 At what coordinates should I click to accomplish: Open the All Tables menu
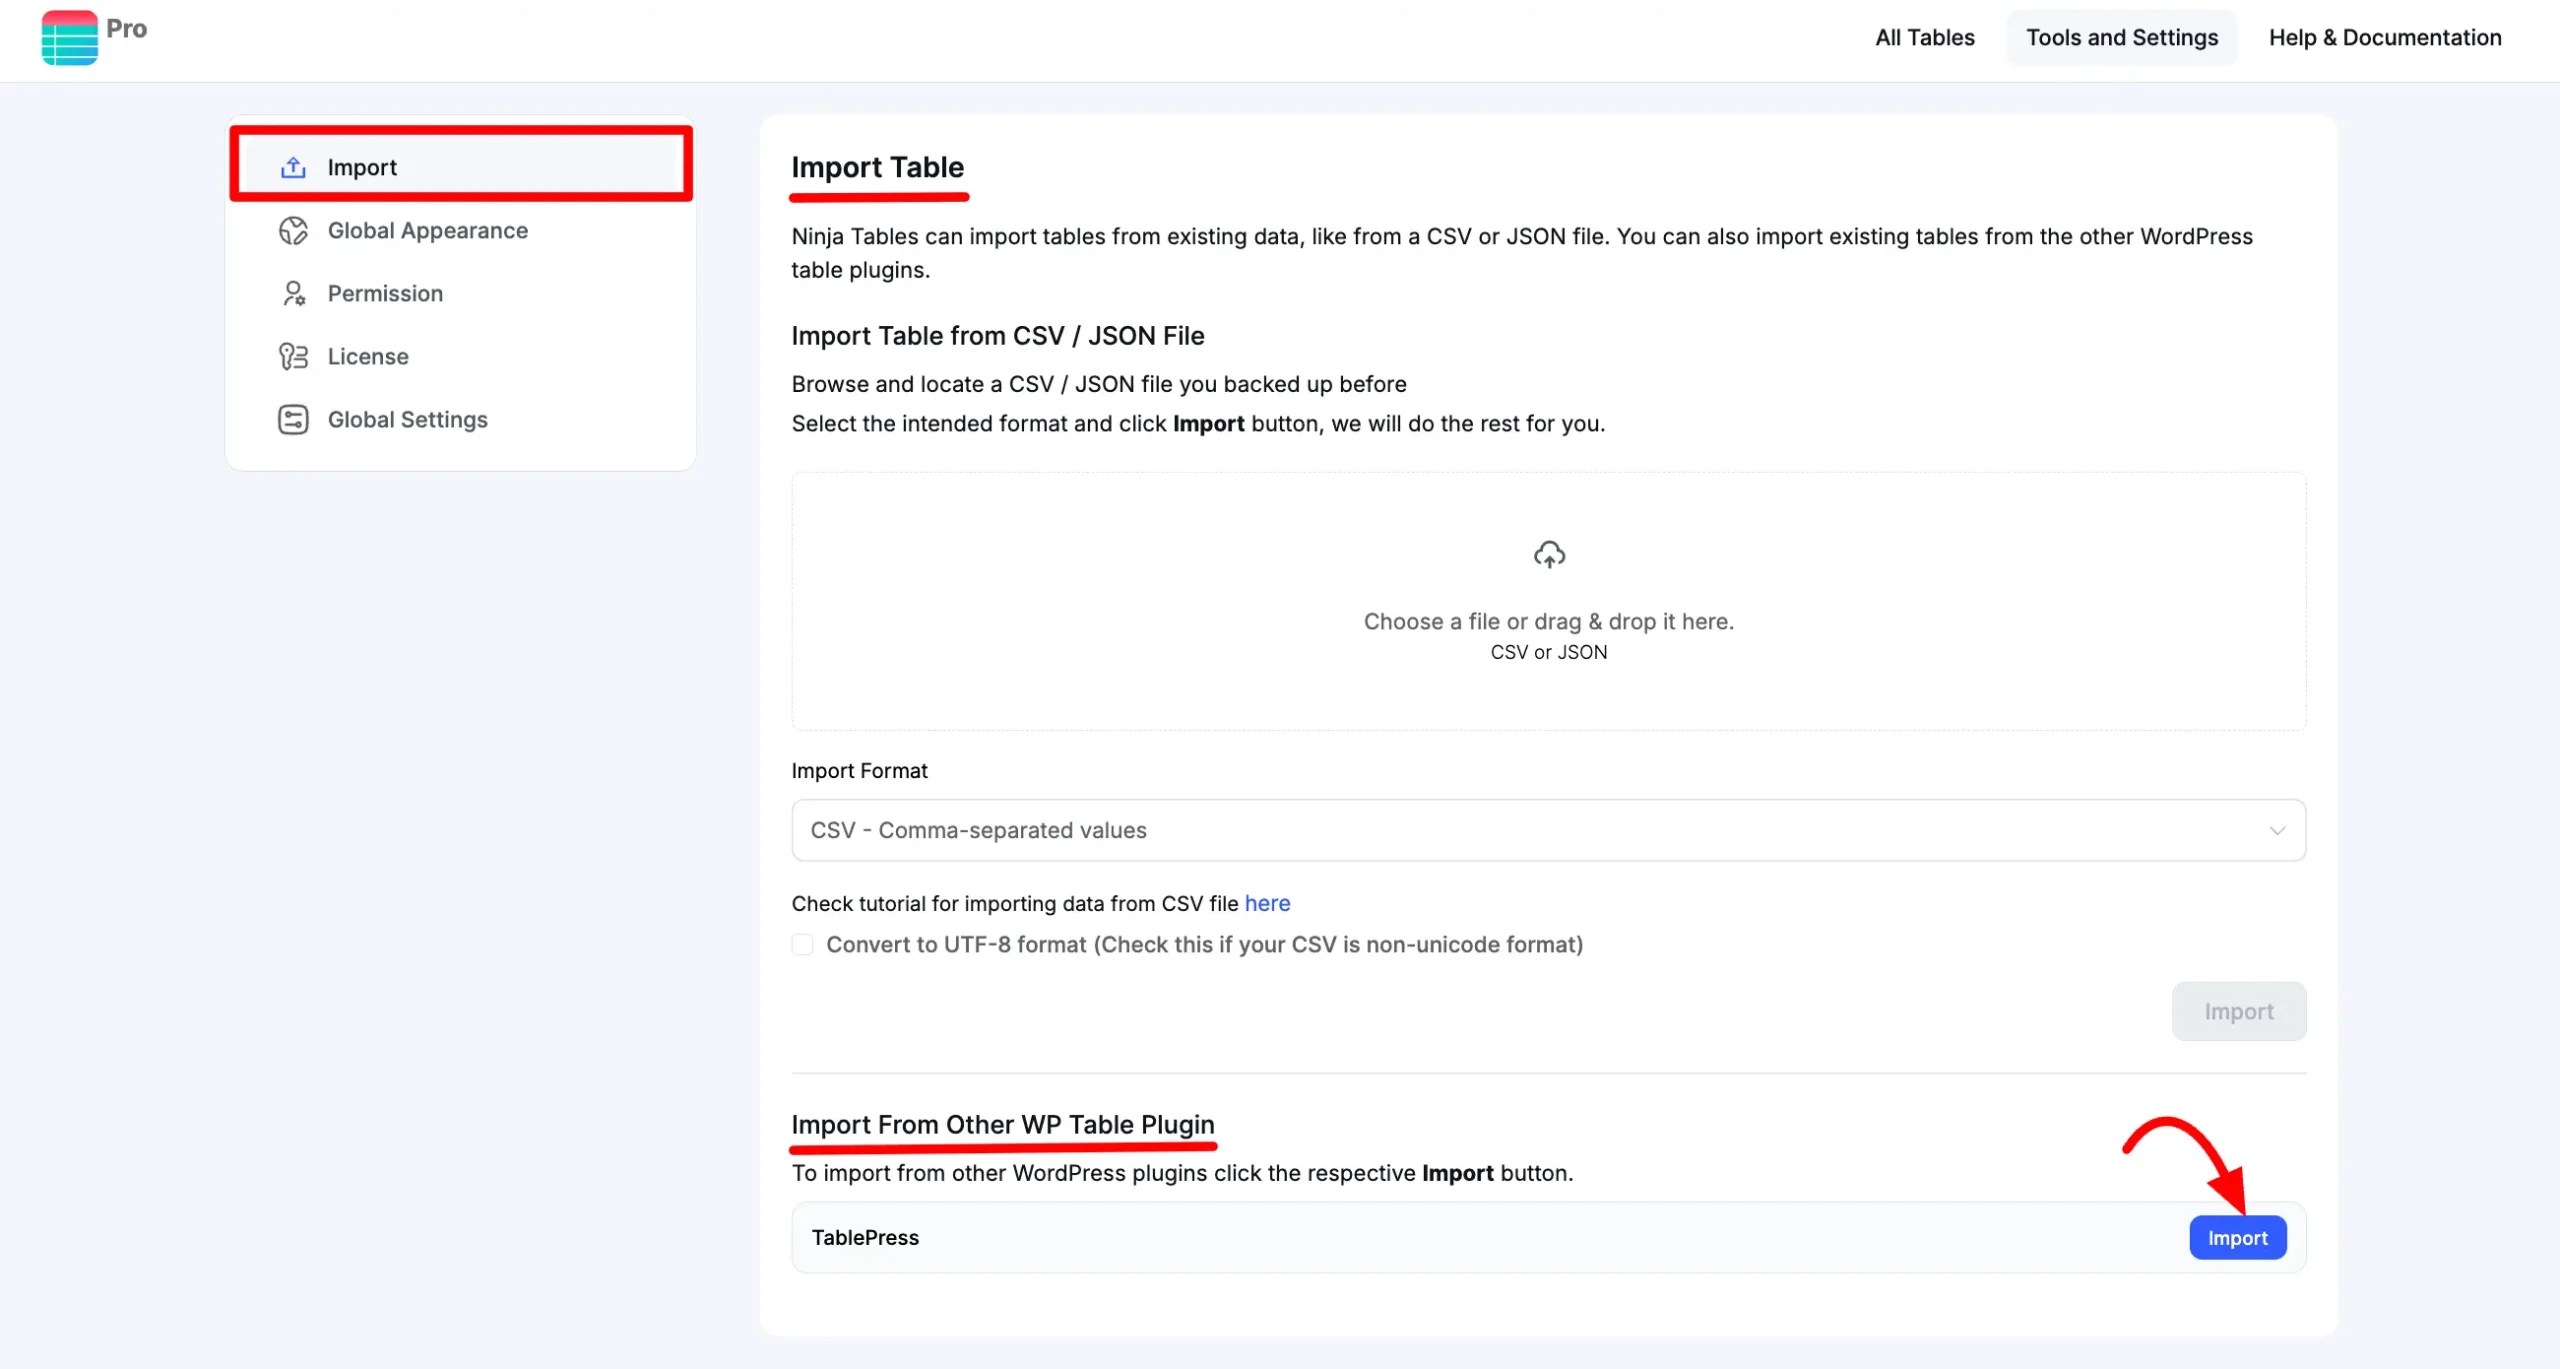[1924, 38]
